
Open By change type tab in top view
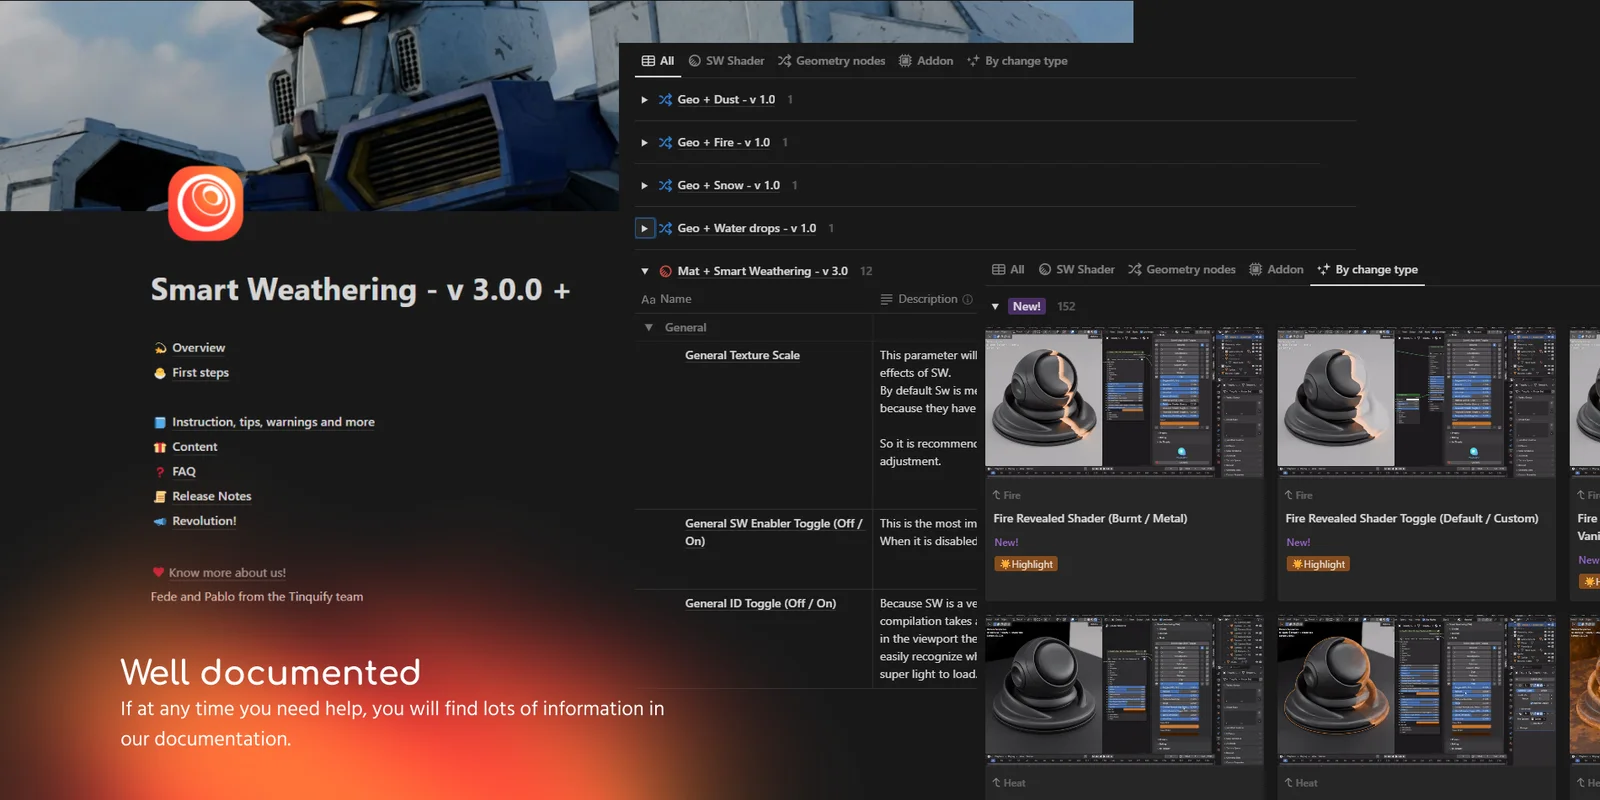(x=1017, y=61)
